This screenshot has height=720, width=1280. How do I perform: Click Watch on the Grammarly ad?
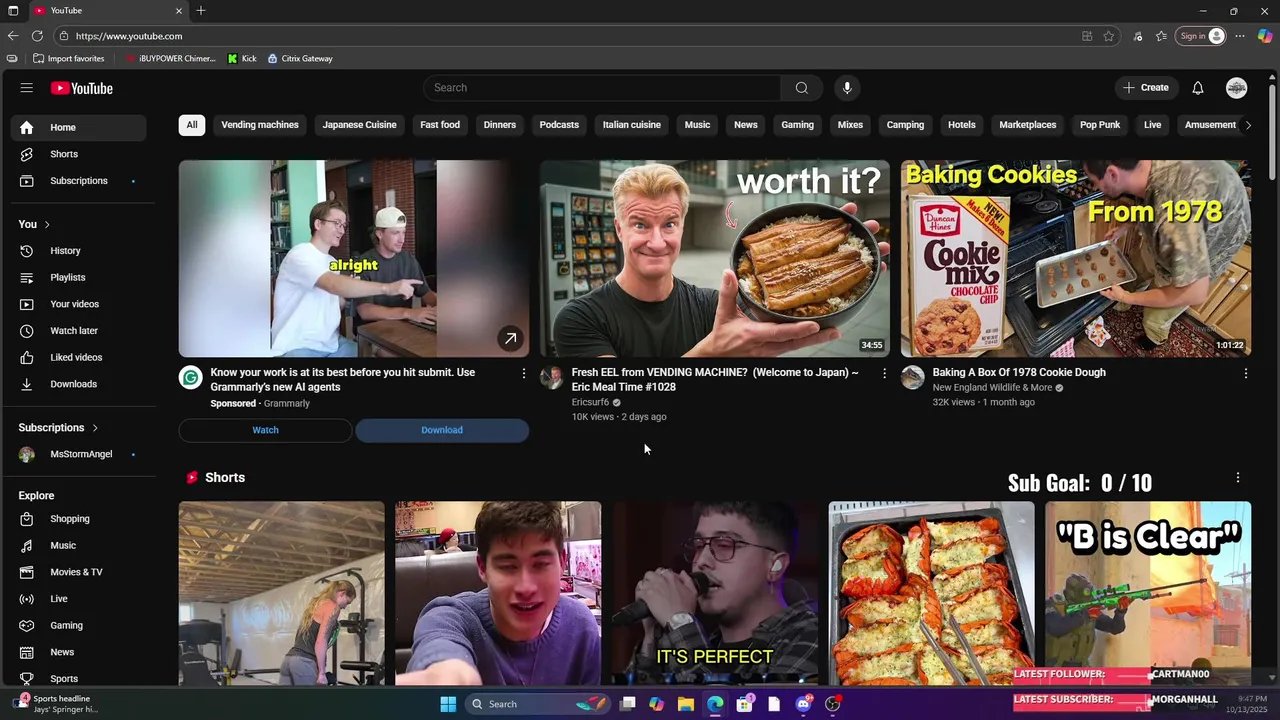click(265, 430)
